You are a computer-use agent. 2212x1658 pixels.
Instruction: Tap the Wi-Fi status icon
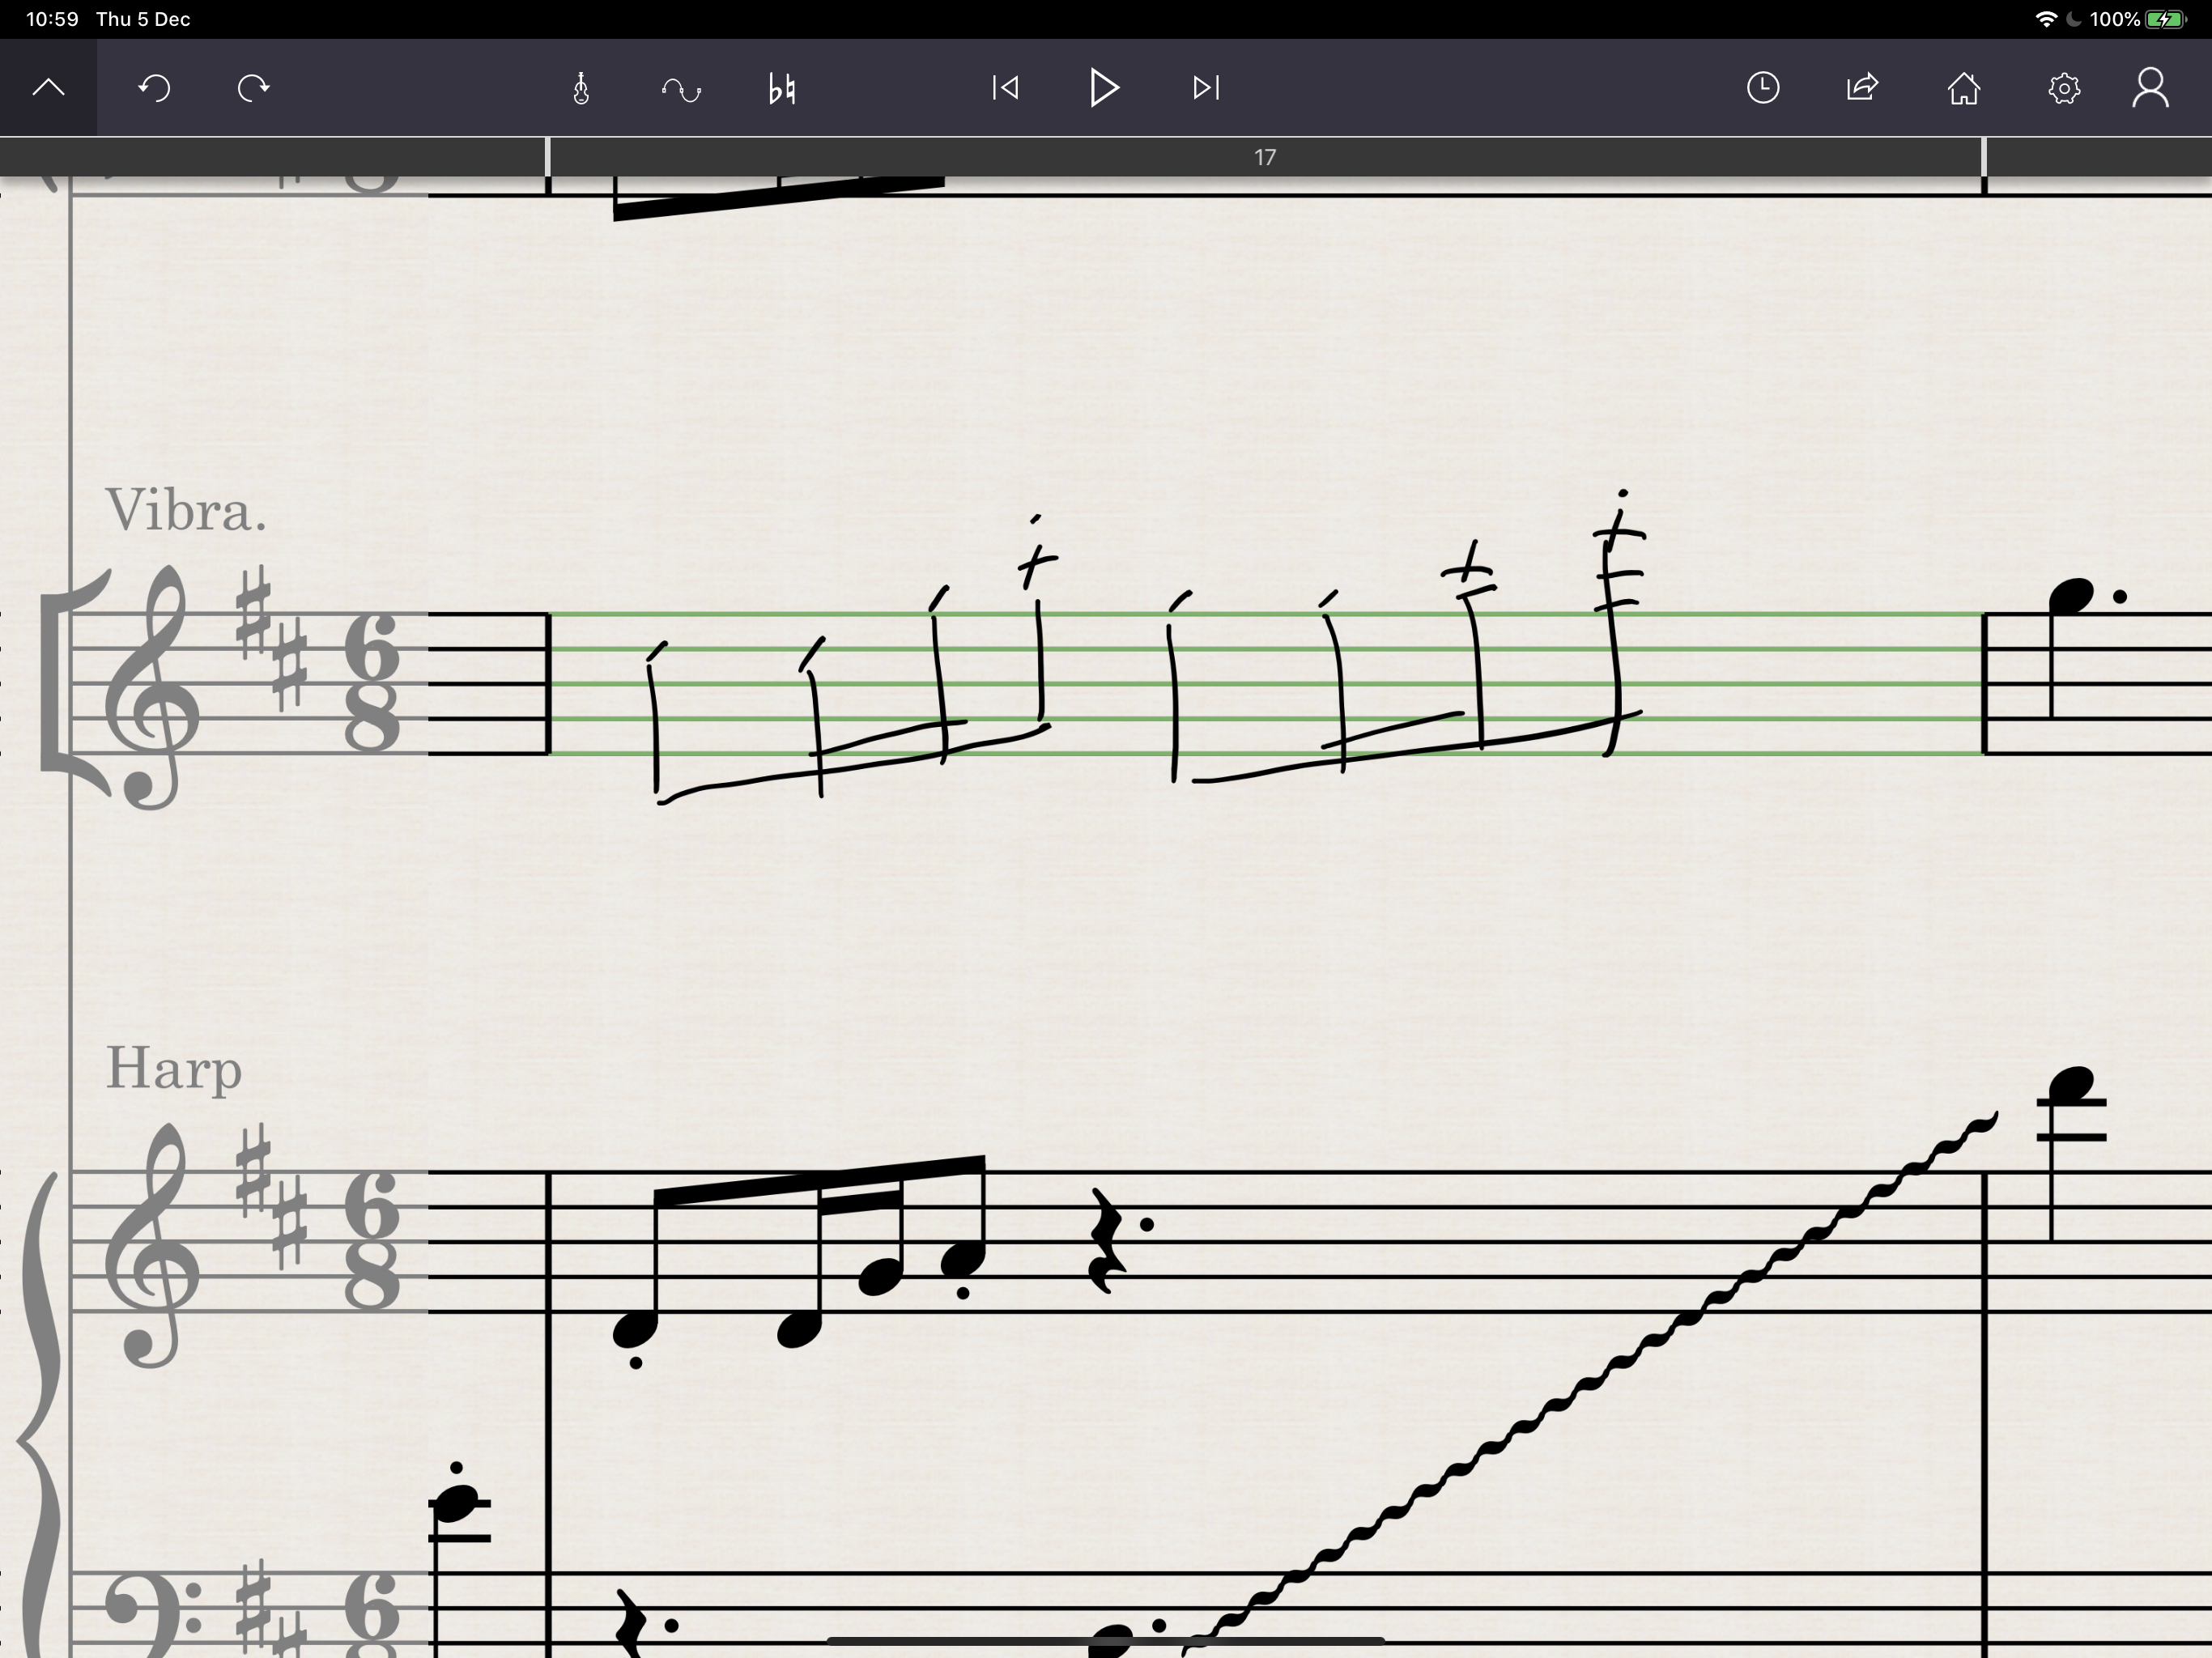click(x=2045, y=19)
